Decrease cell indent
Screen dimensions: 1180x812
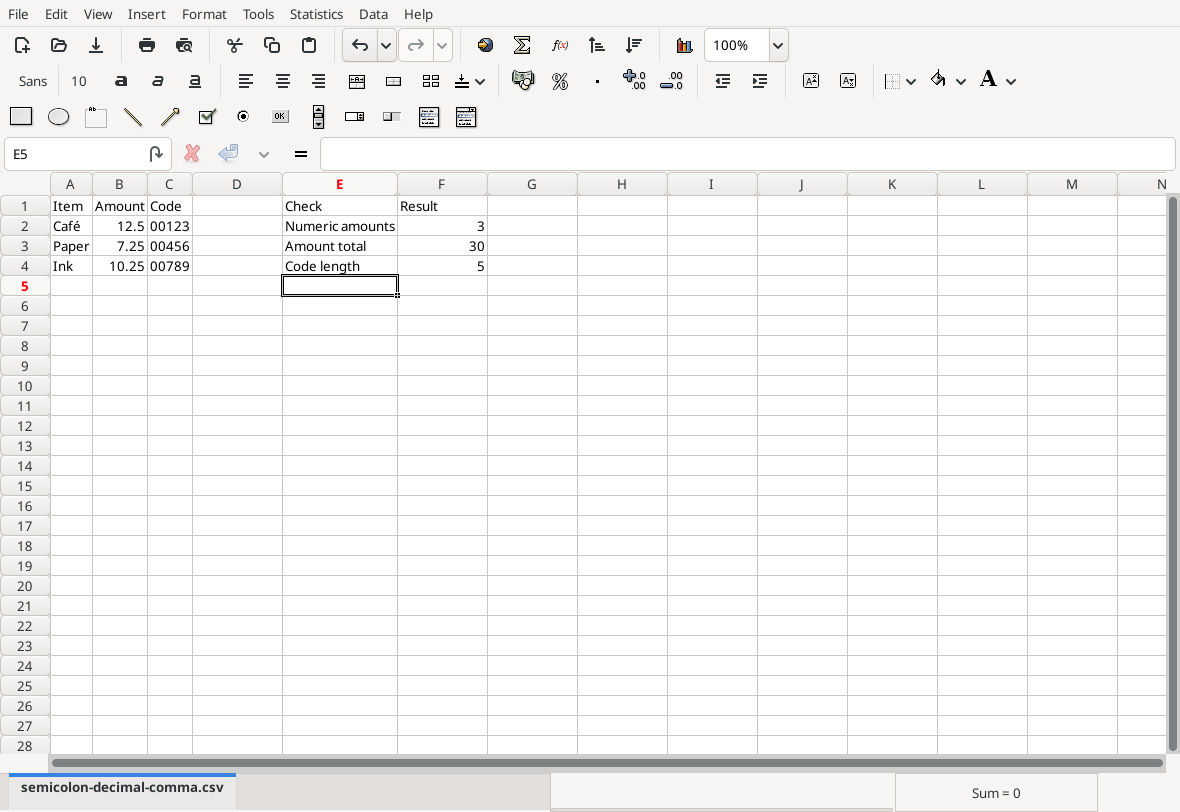722,81
